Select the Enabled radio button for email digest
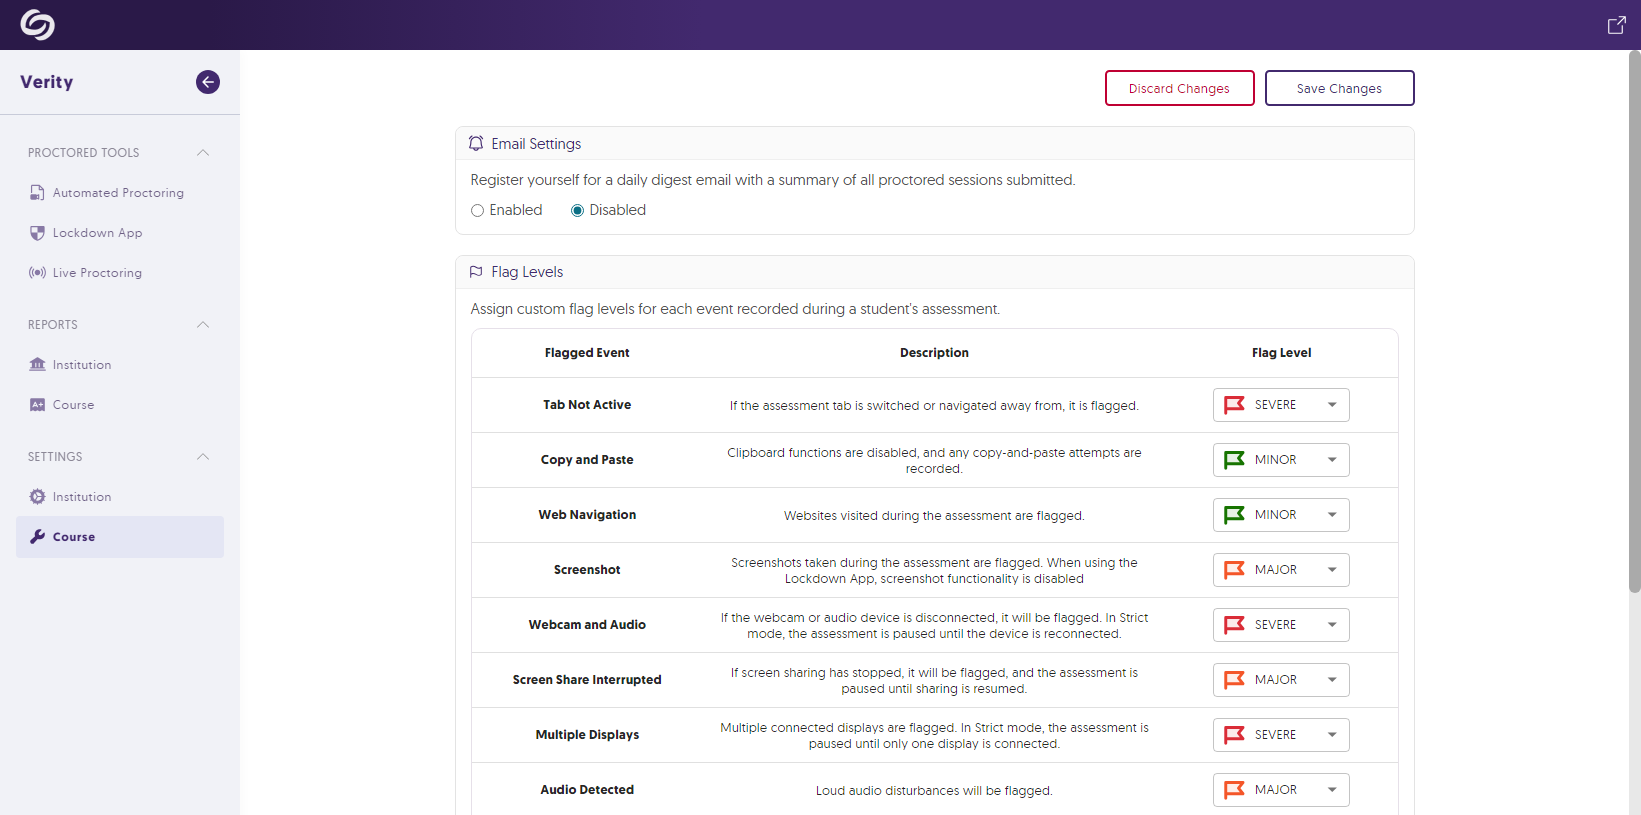Viewport: 1641px width, 815px height. [478, 210]
